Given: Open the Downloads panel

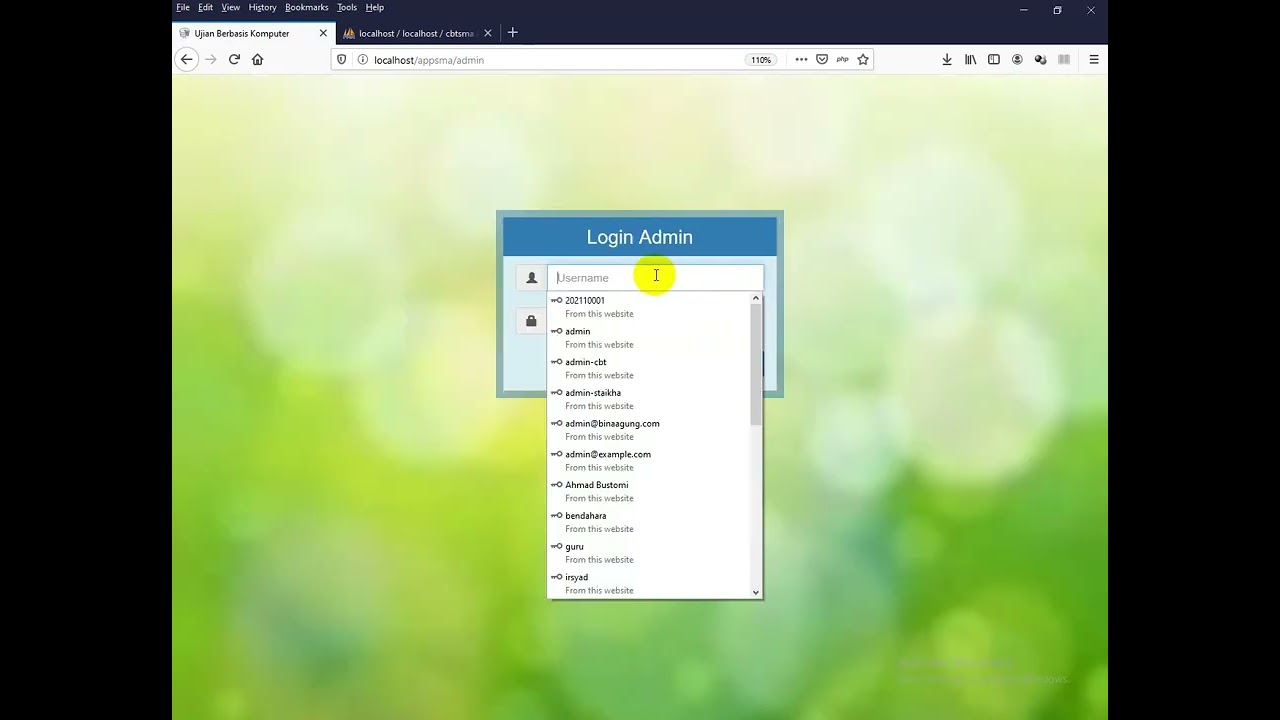Looking at the screenshot, I should pyautogui.click(x=947, y=60).
